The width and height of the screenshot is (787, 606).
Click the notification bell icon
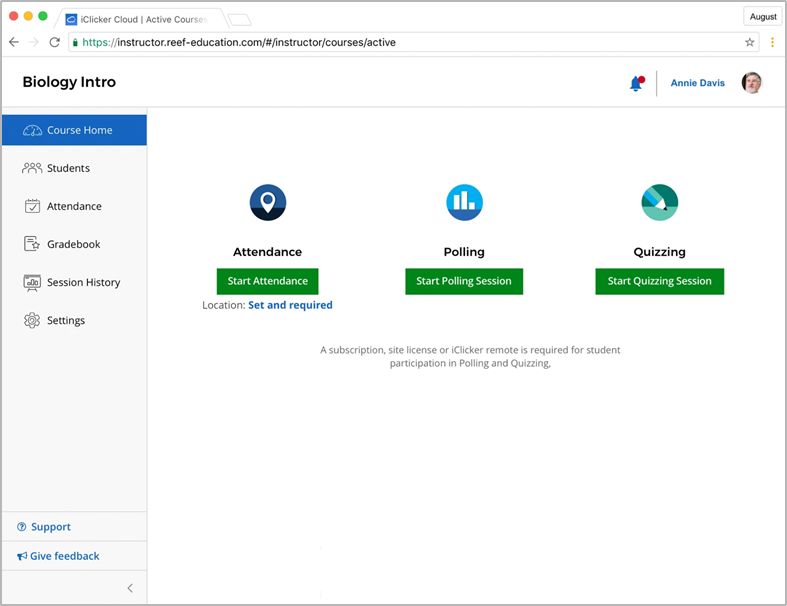[635, 84]
